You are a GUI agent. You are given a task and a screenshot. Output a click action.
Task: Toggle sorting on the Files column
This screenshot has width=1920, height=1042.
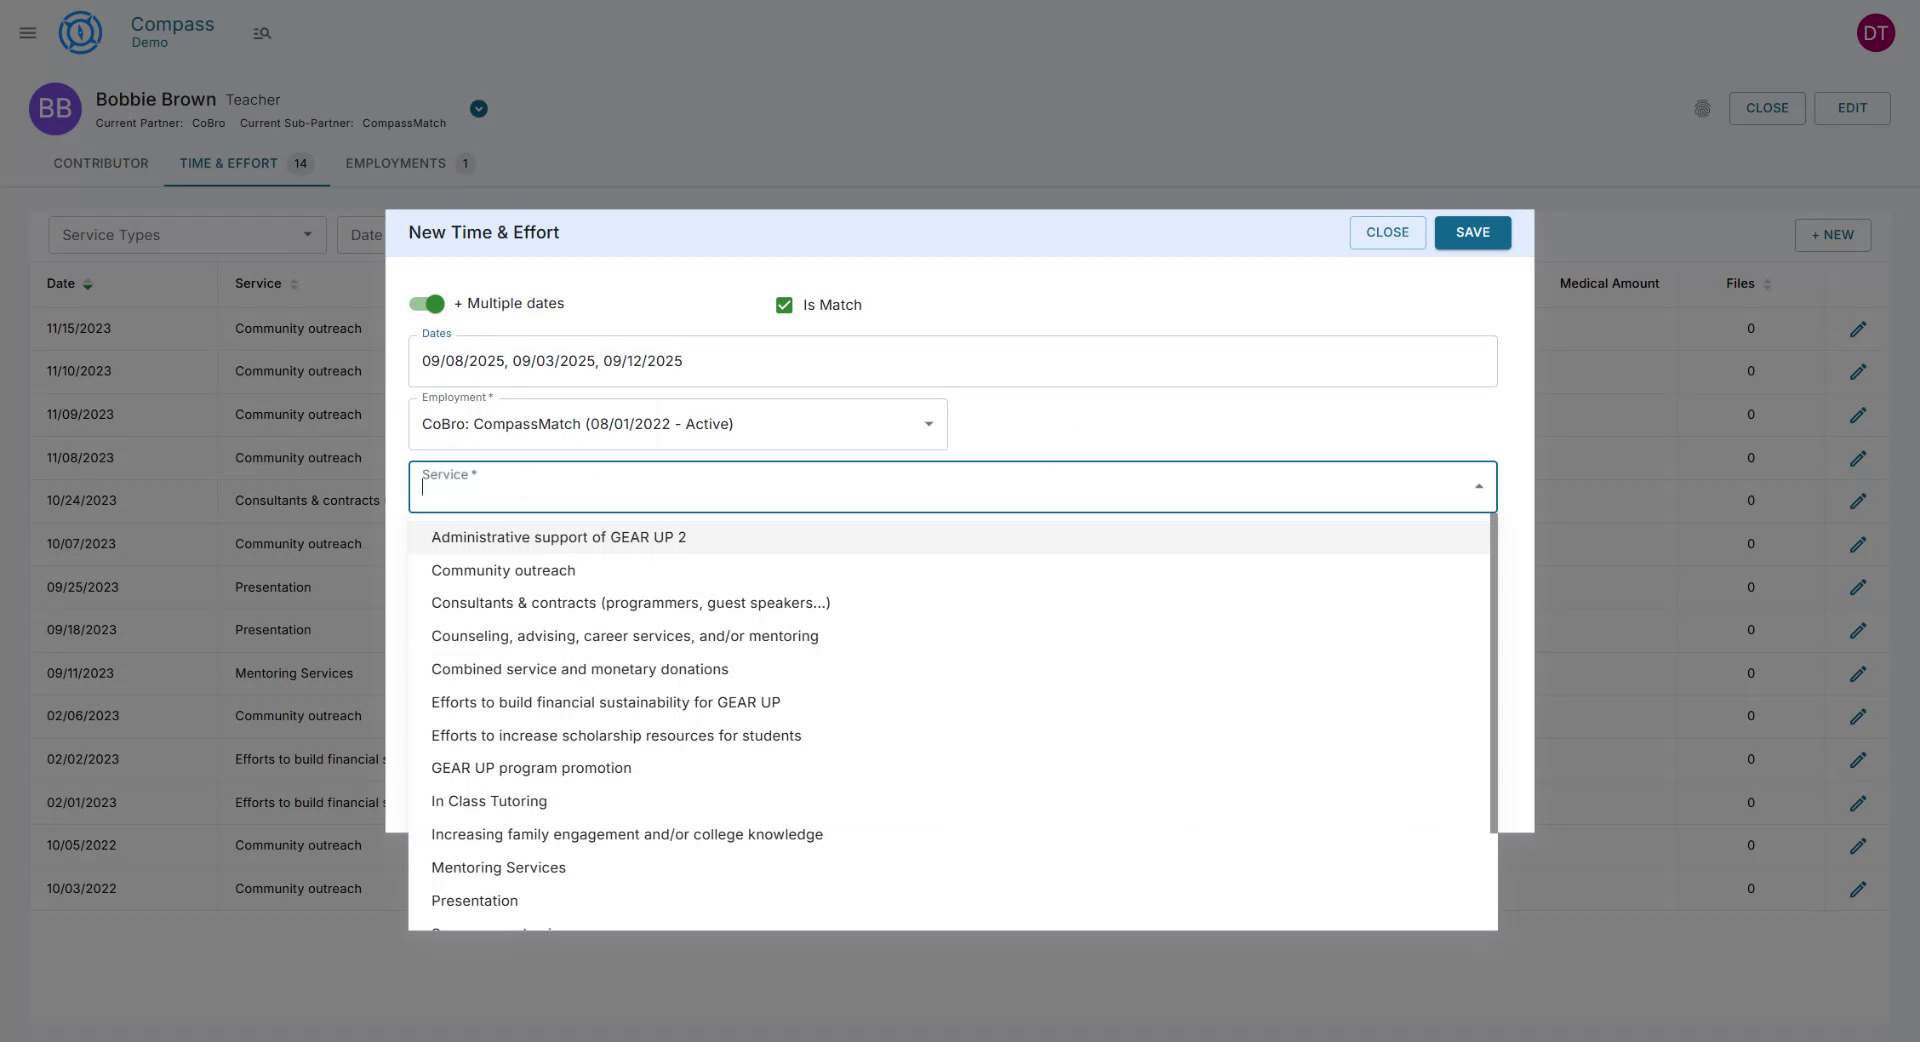point(1765,284)
